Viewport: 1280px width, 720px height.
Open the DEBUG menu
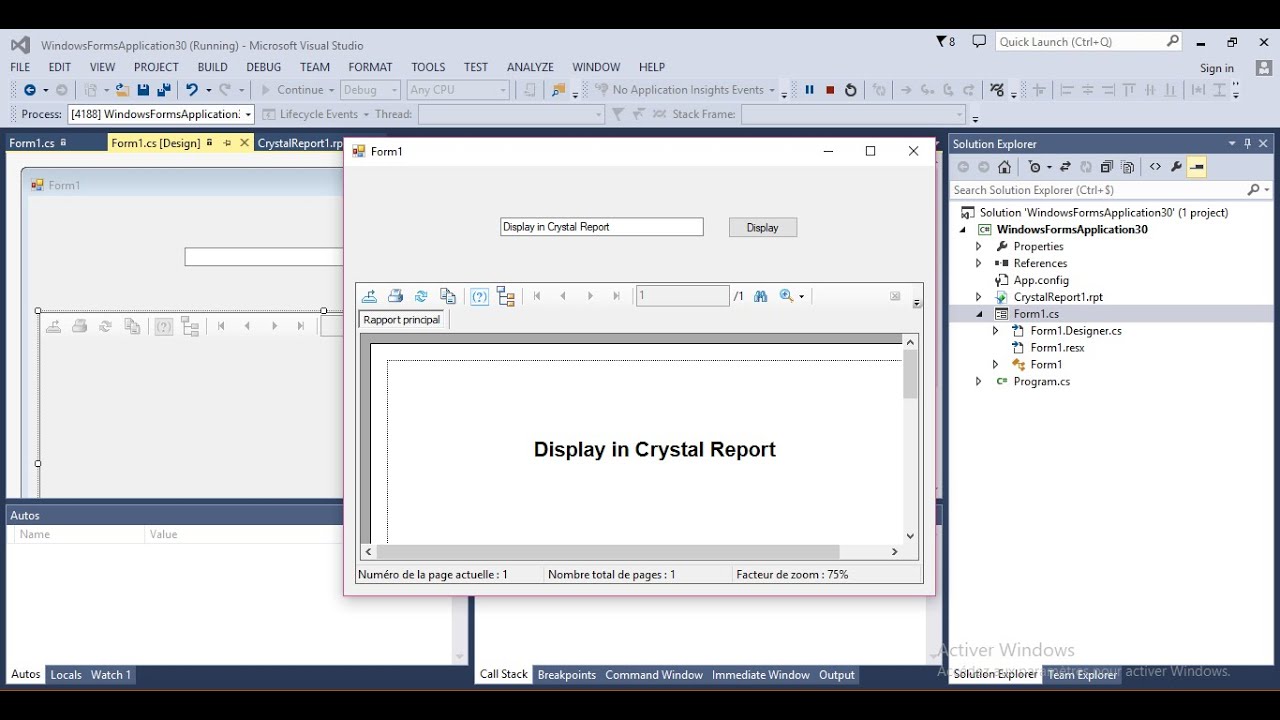click(x=263, y=67)
